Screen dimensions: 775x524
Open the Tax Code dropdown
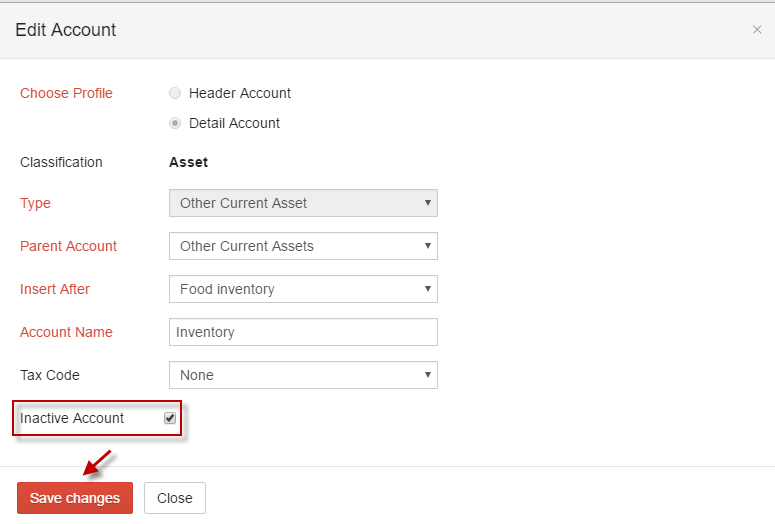[303, 375]
